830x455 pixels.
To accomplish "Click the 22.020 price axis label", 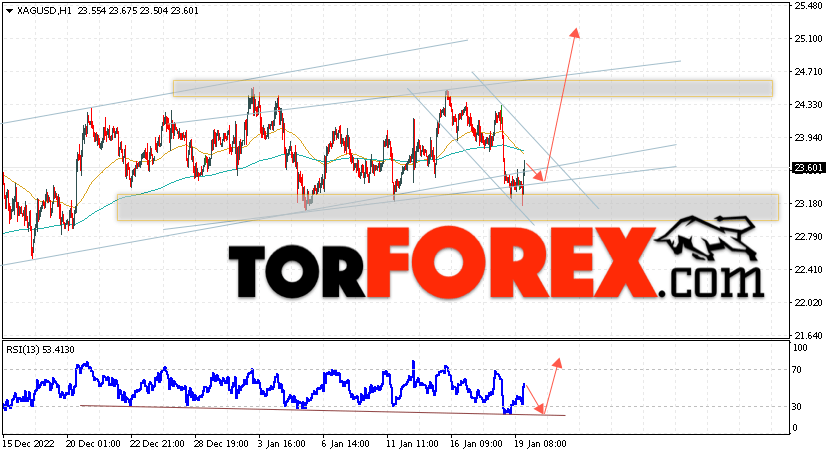I will 808,303.
